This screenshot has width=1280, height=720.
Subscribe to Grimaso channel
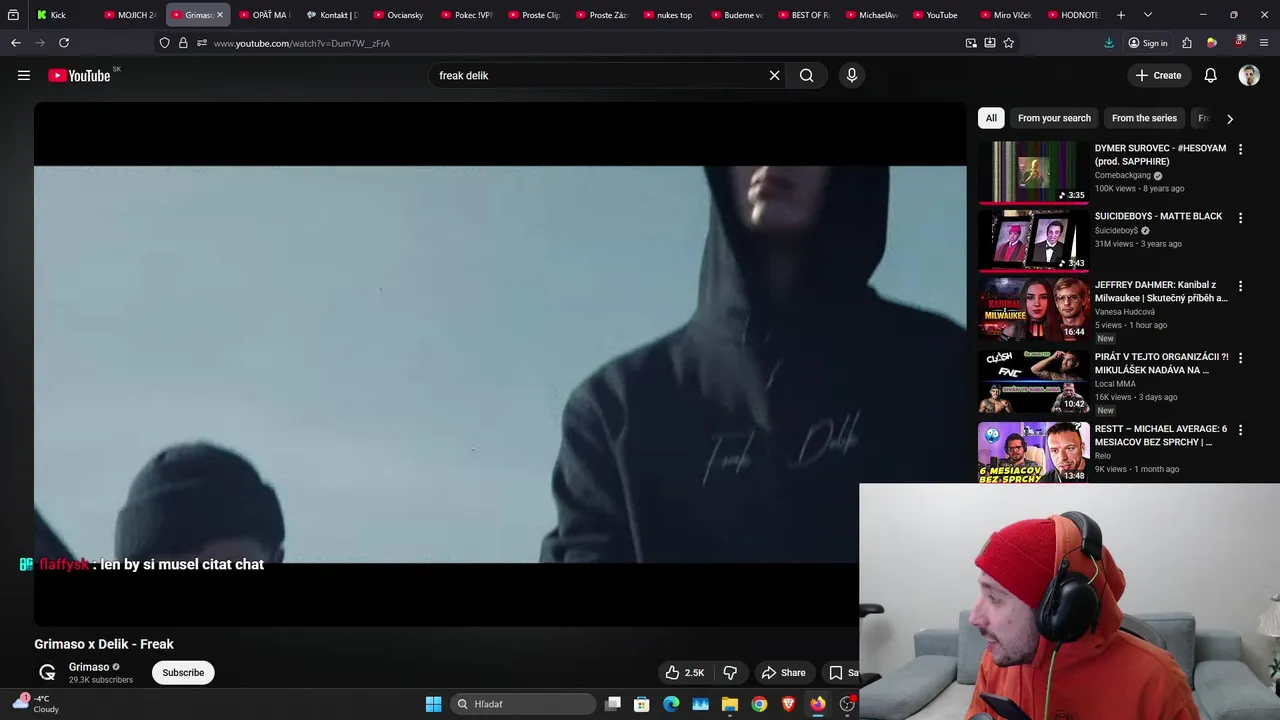[x=183, y=672]
